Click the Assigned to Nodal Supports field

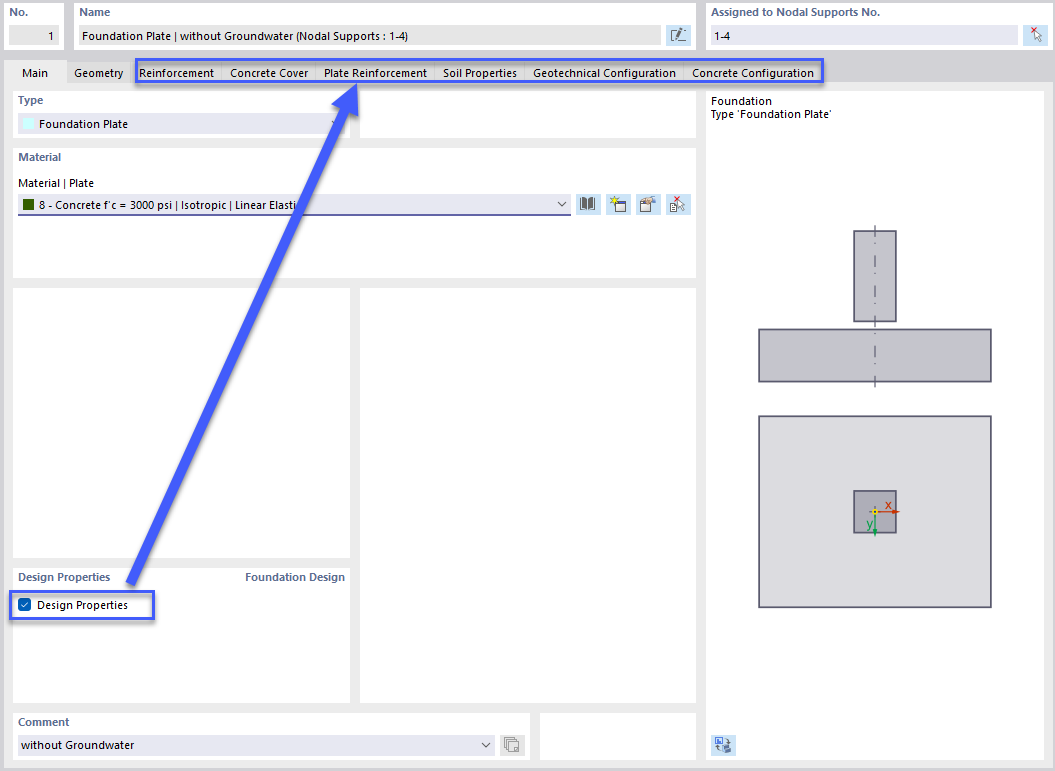pos(864,36)
